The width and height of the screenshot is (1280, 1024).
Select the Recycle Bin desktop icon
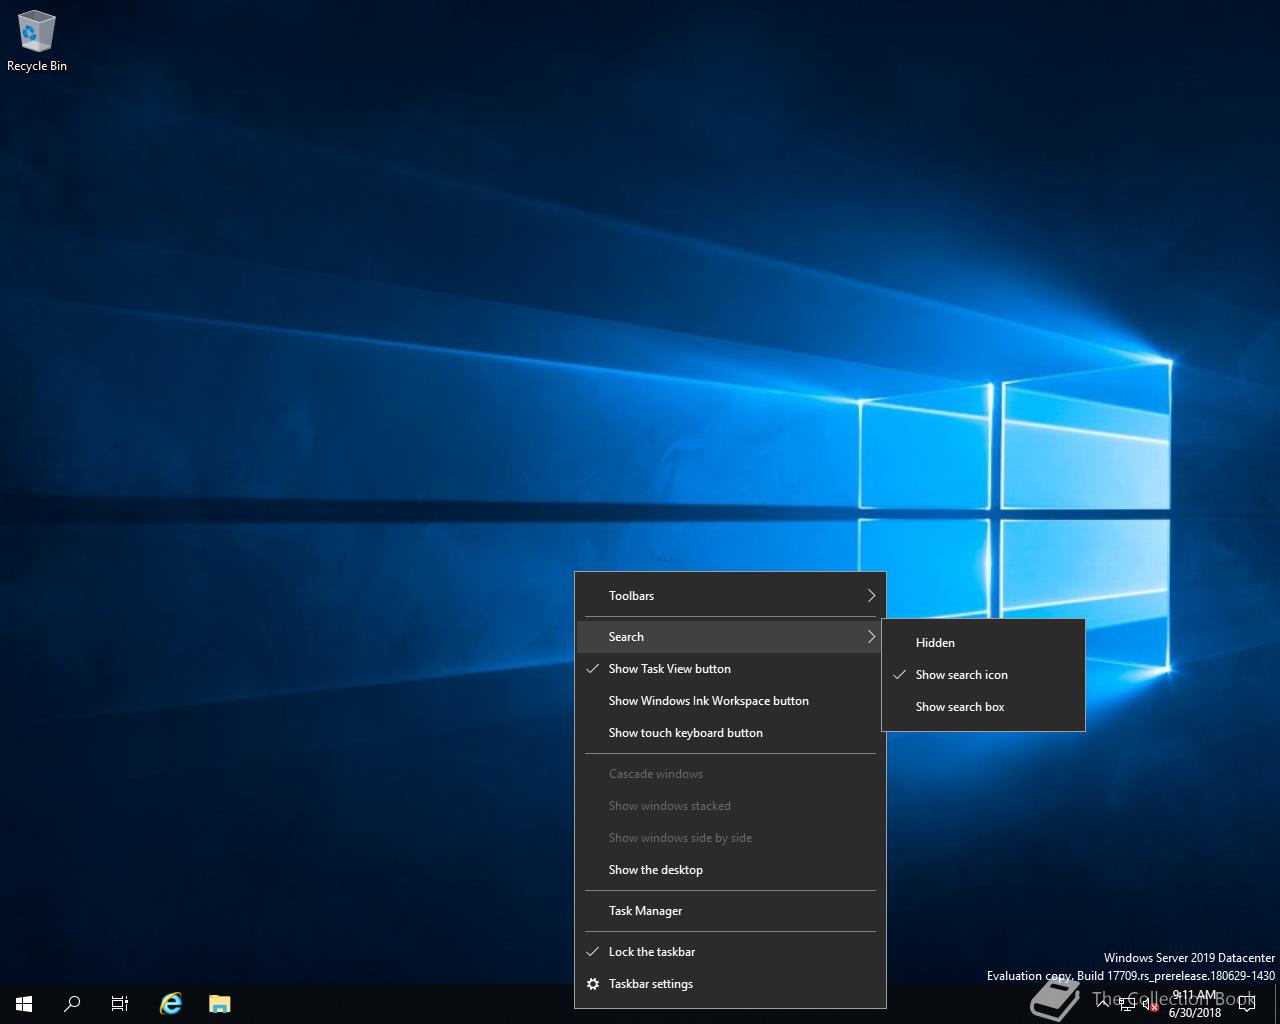(x=37, y=41)
